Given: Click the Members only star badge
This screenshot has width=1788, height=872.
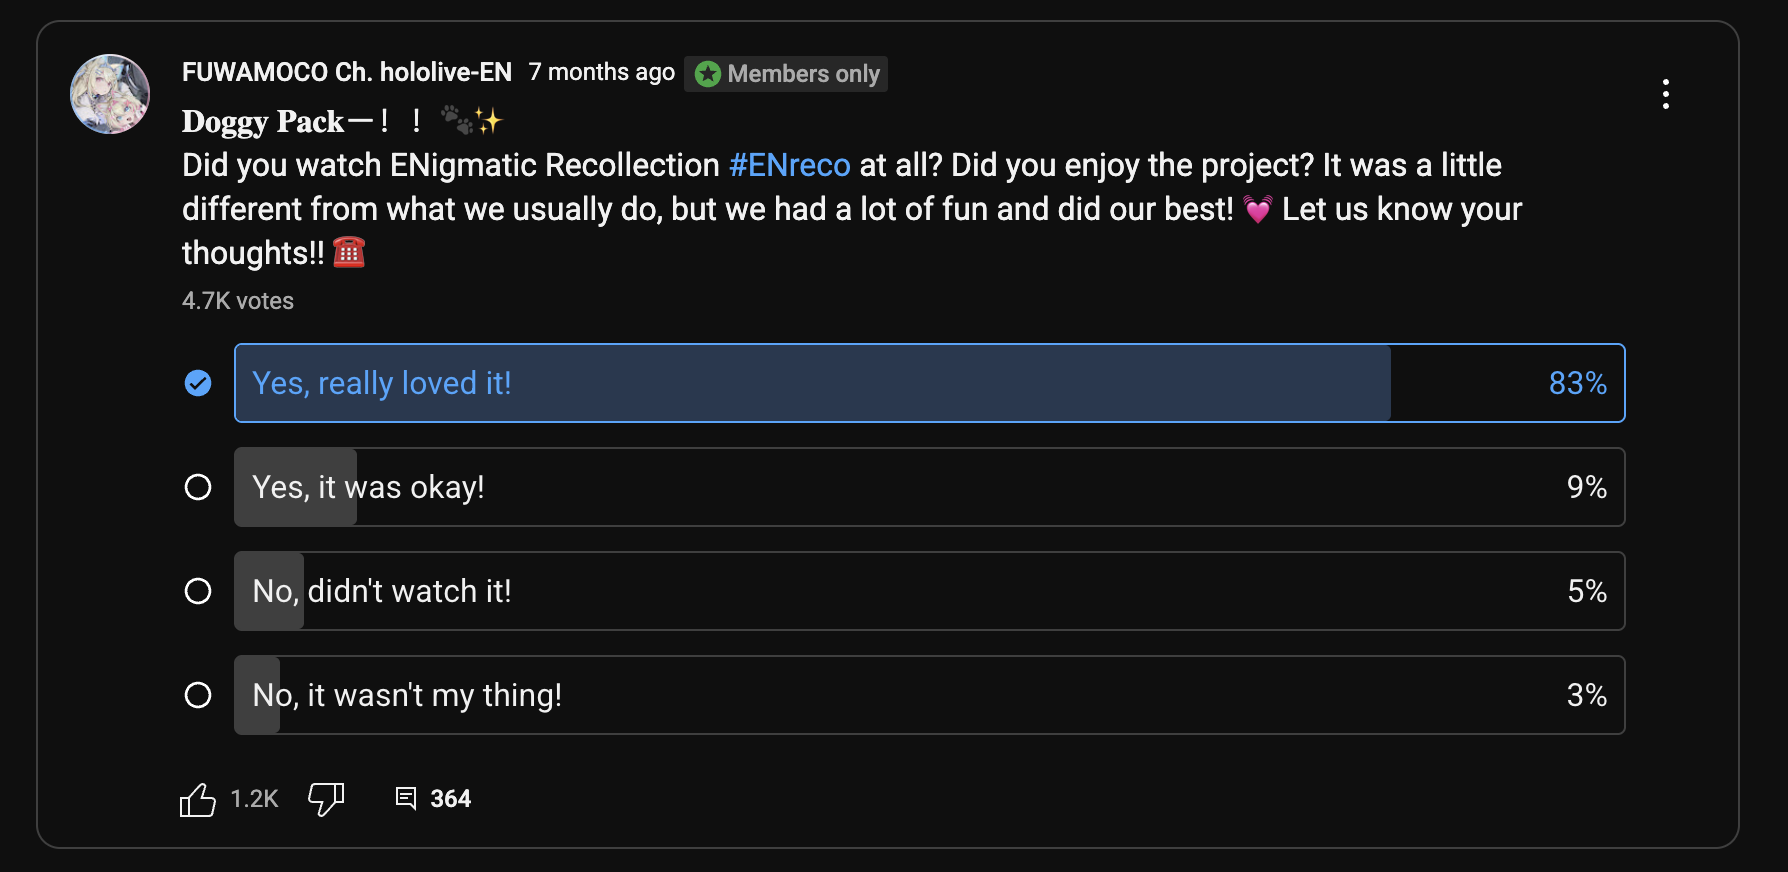Looking at the screenshot, I should click(x=708, y=74).
